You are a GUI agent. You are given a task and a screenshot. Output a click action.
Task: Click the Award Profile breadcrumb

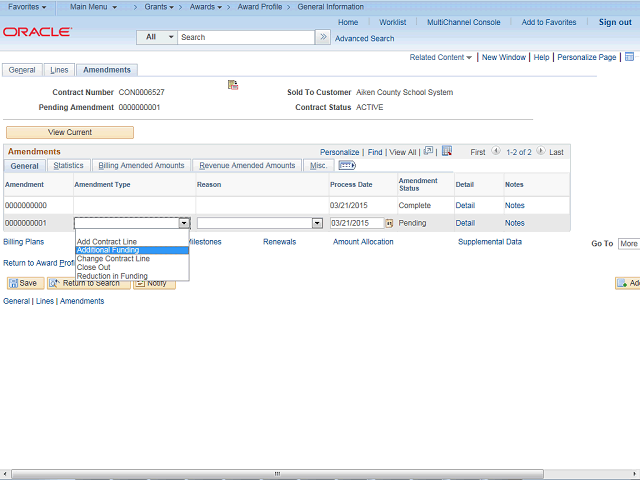[260, 7]
